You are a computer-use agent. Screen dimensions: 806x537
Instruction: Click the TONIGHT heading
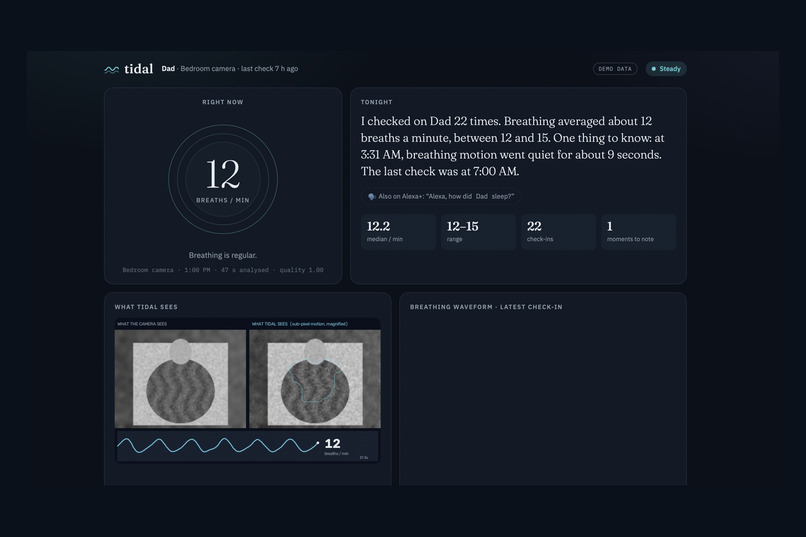coord(376,102)
